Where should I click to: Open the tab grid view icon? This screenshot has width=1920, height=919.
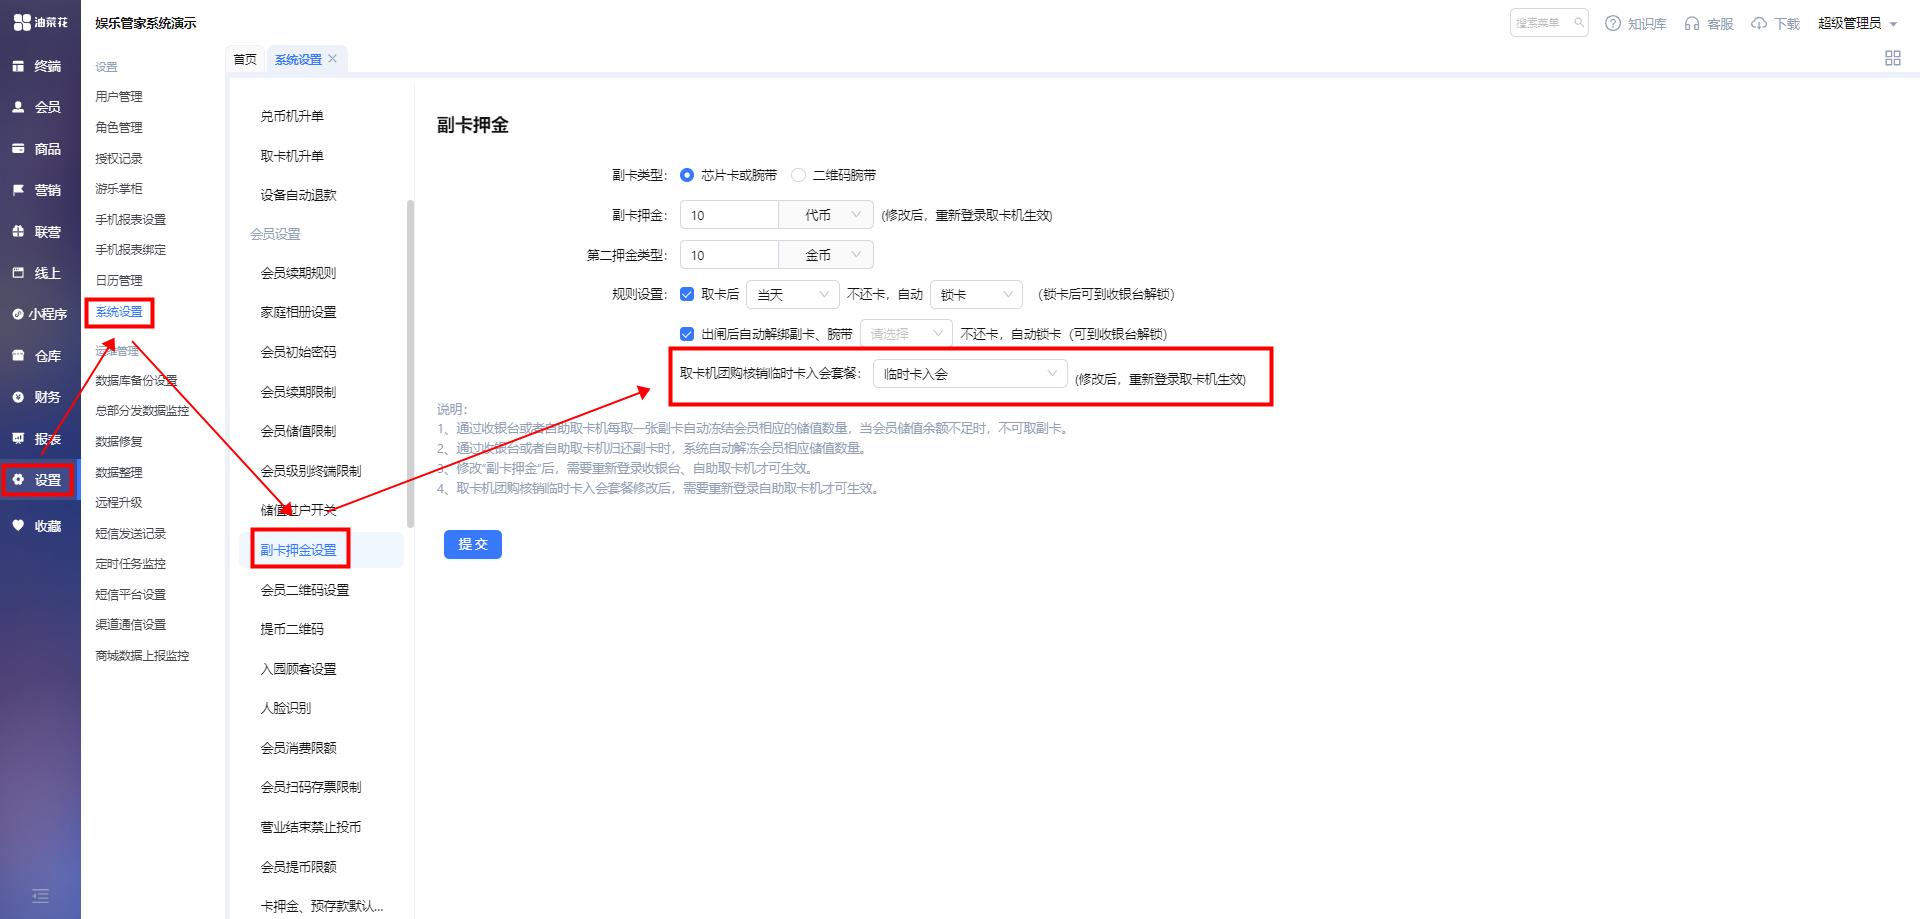(1893, 58)
